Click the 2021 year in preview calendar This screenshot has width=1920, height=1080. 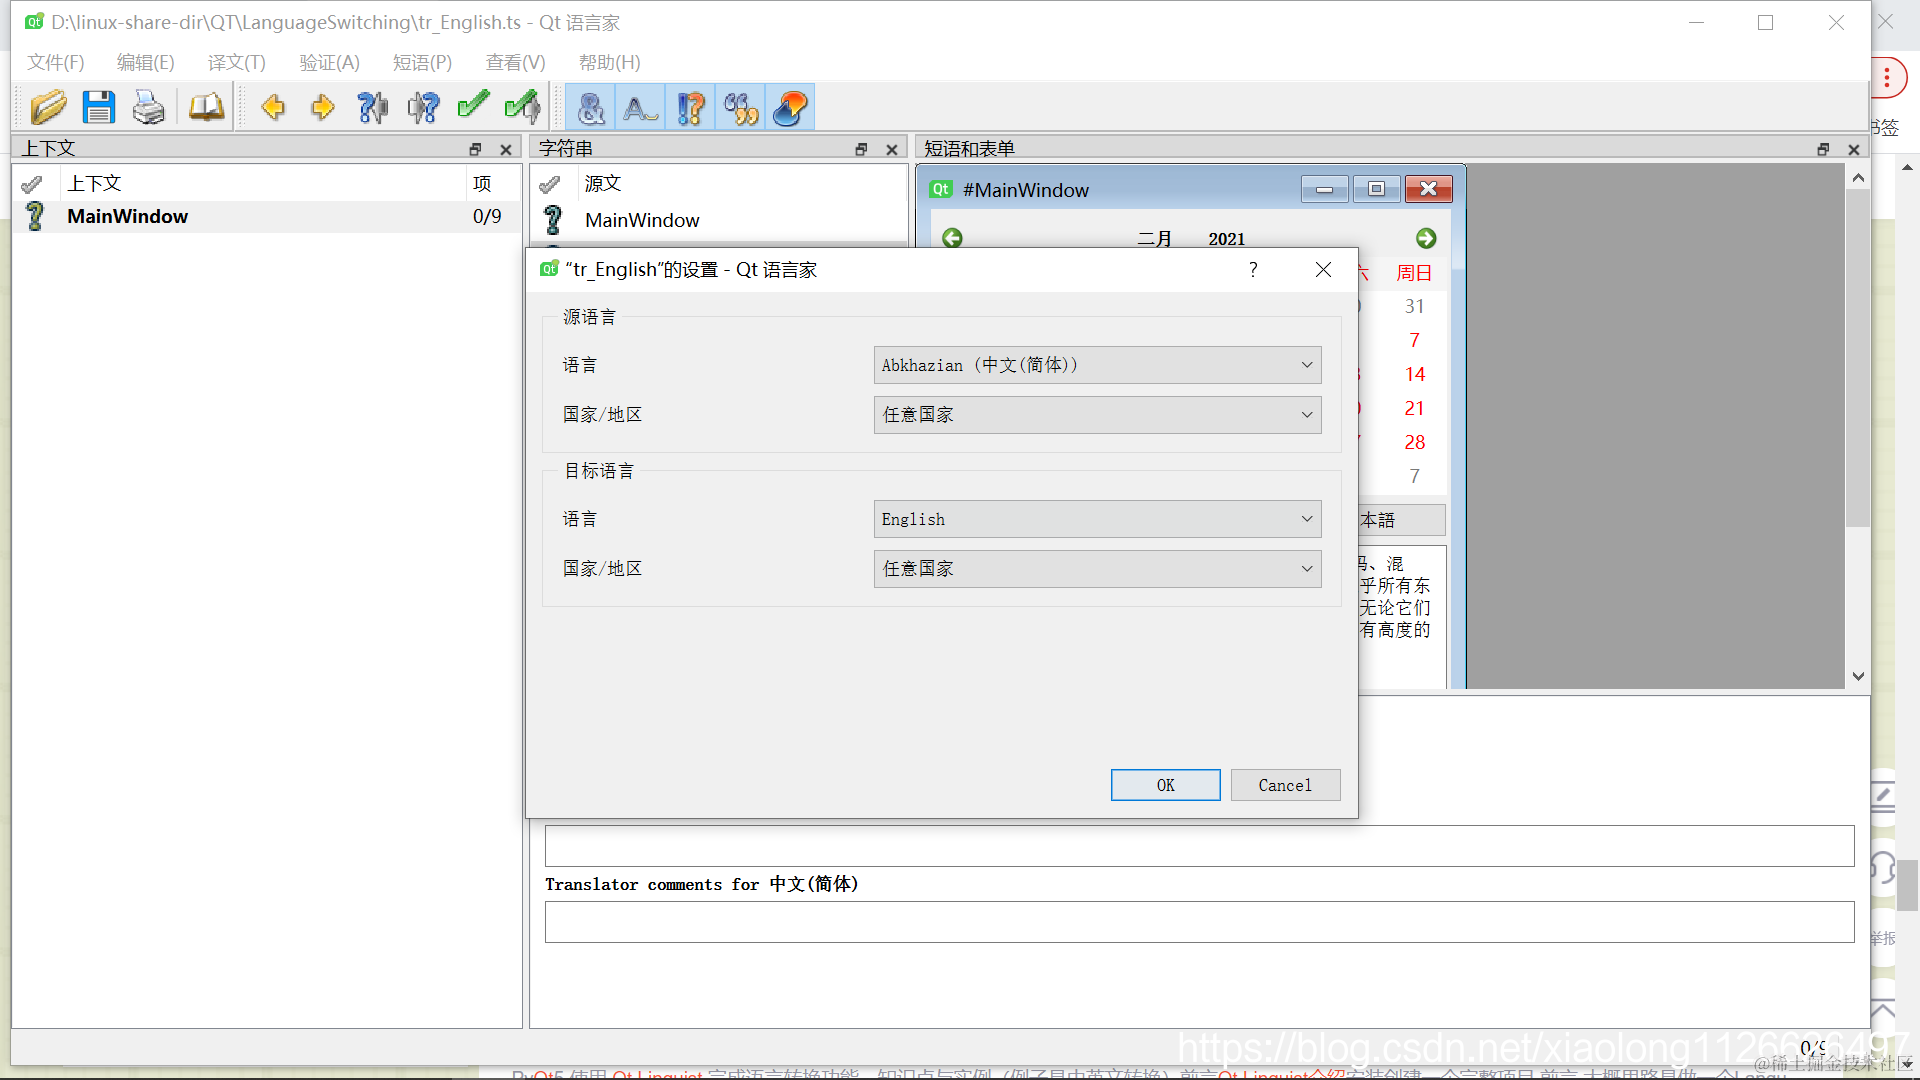pos(1226,239)
